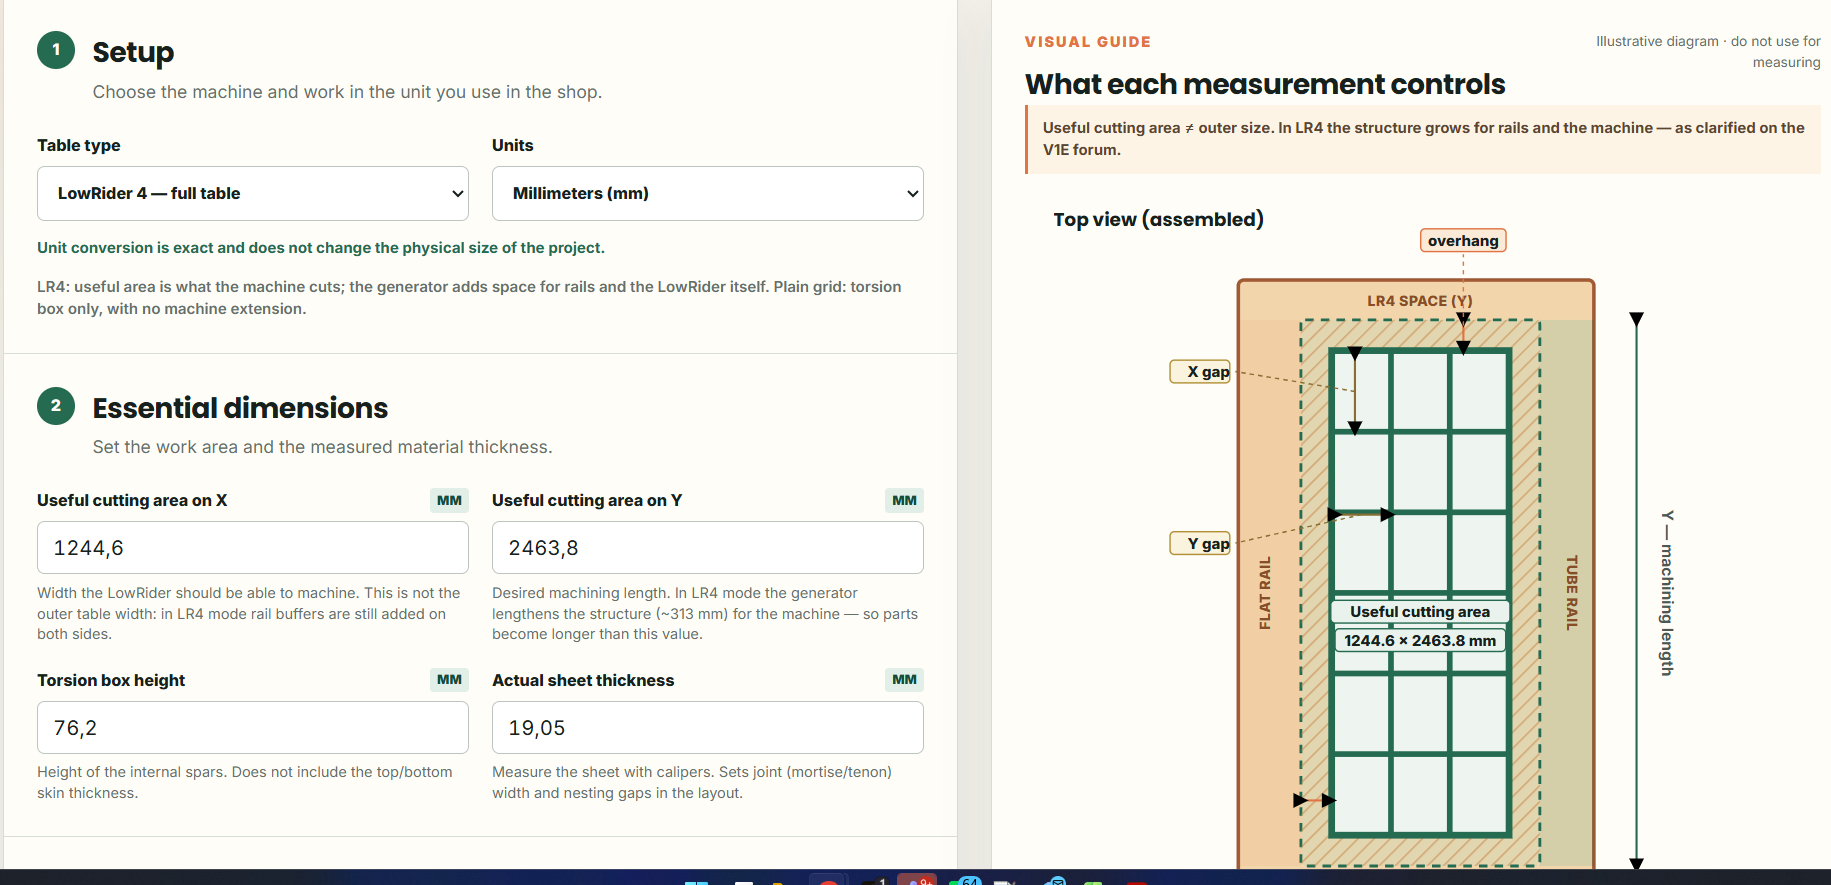Click the "1244.6 × 2463.8 mm" diagram value
This screenshot has height=885, width=1831.
(1420, 641)
